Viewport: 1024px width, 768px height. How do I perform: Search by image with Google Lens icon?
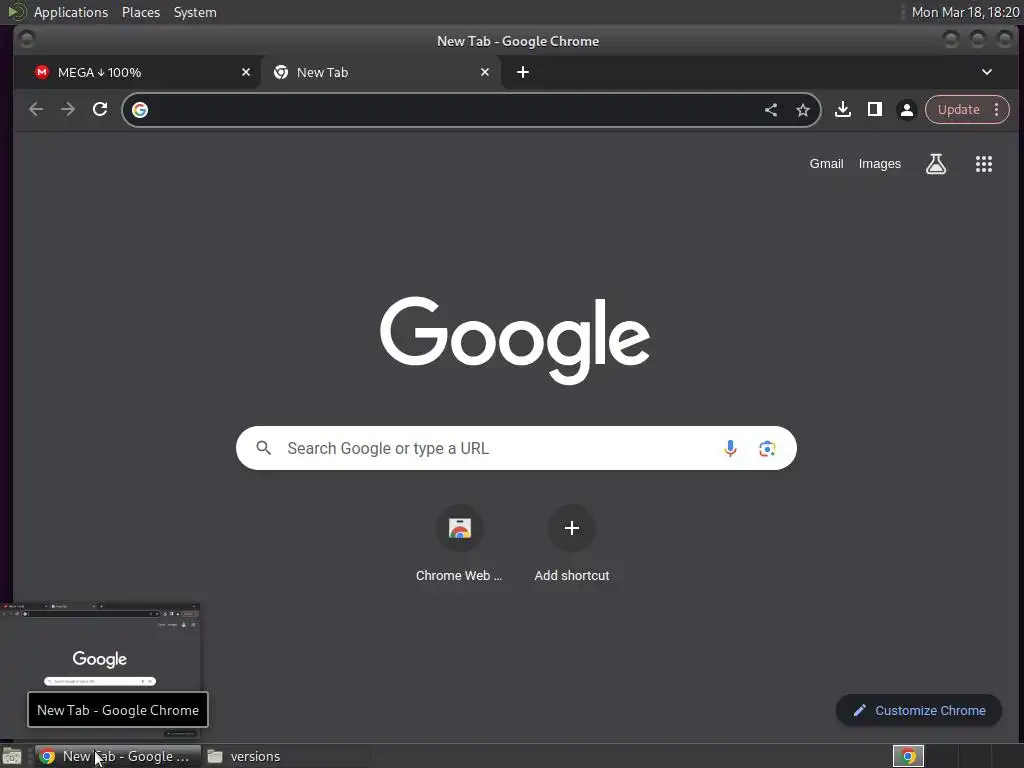point(767,449)
